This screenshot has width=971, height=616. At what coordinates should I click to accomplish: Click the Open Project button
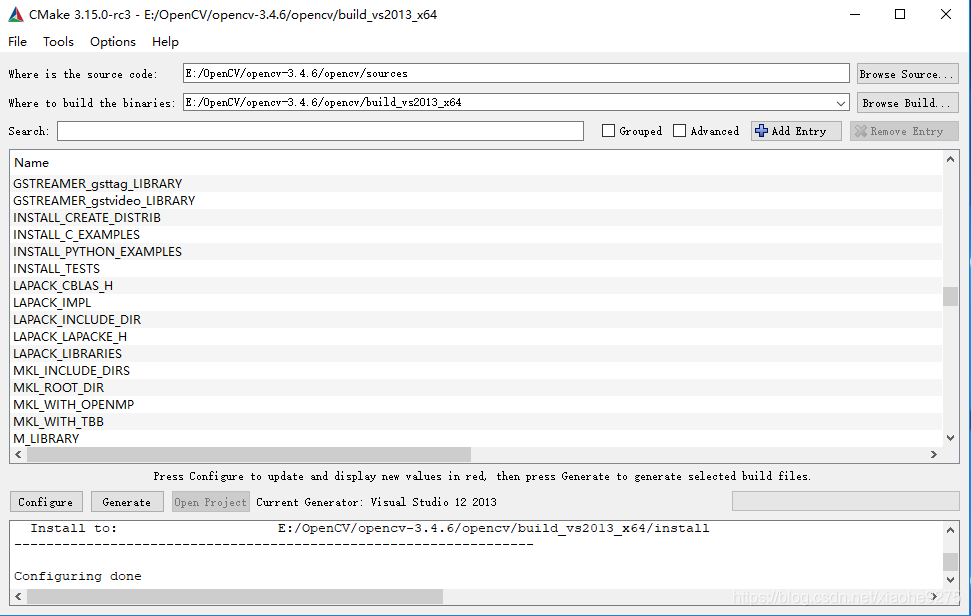pyautogui.click(x=210, y=501)
